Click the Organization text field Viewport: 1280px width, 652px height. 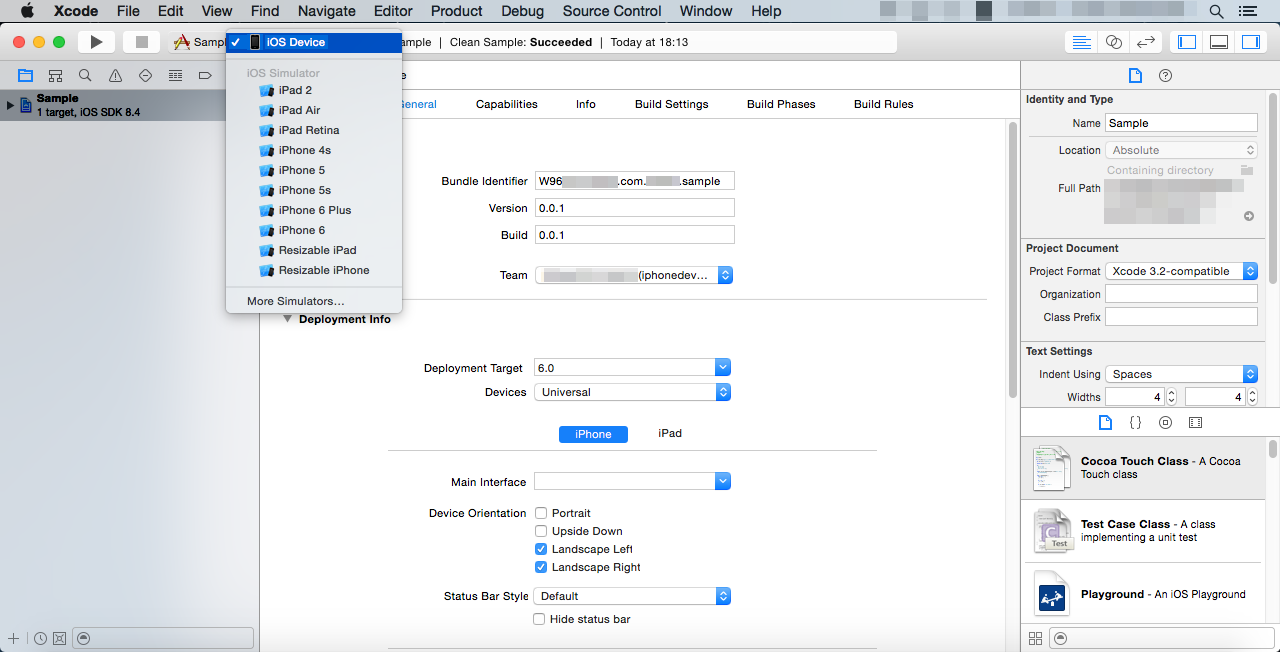coord(1181,294)
